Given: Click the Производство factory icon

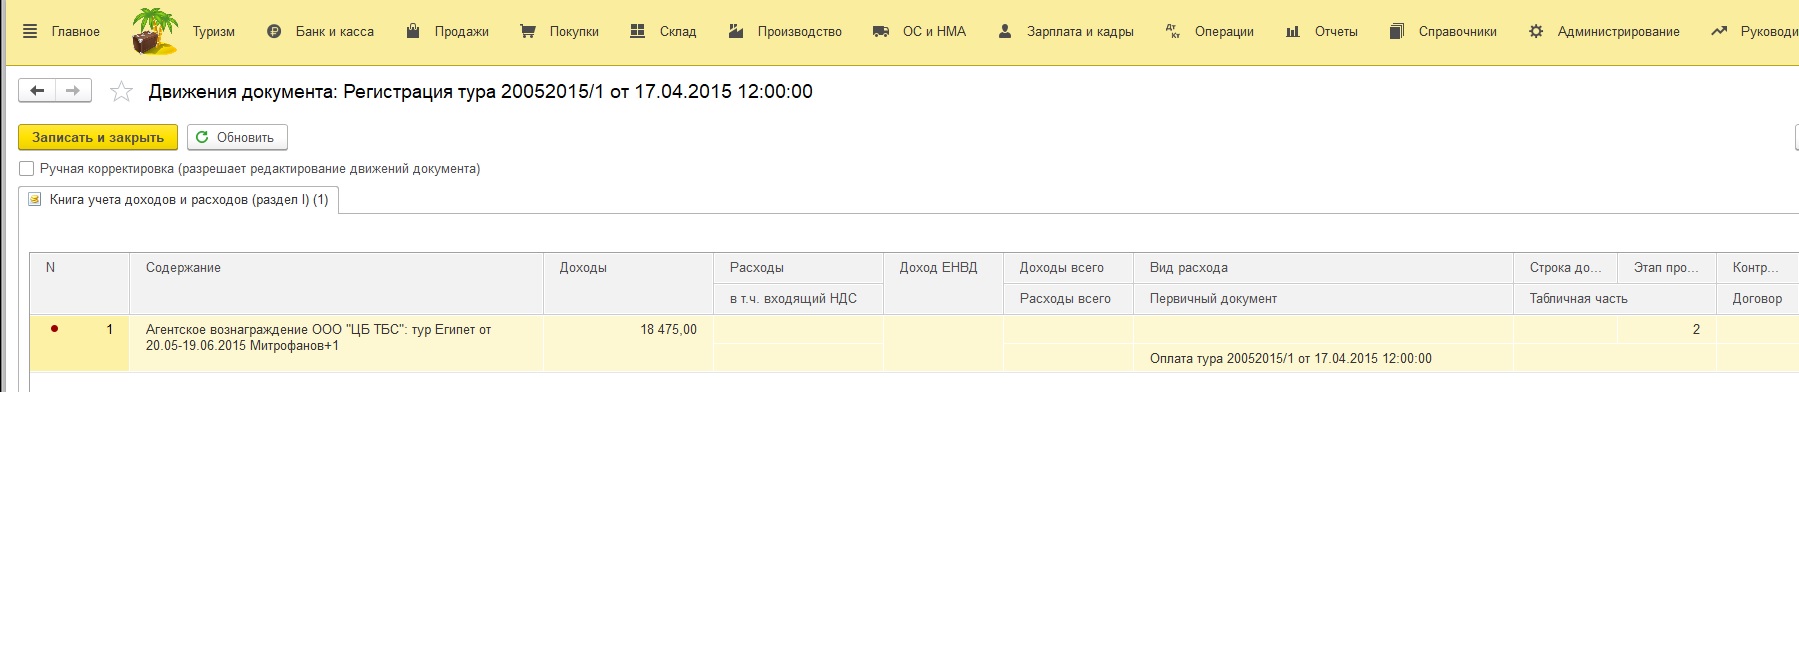Looking at the screenshot, I should click(x=736, y=31).
